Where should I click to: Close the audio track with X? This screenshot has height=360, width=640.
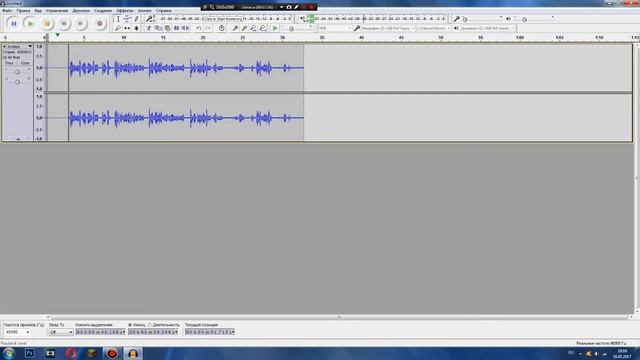click(4, 47)
